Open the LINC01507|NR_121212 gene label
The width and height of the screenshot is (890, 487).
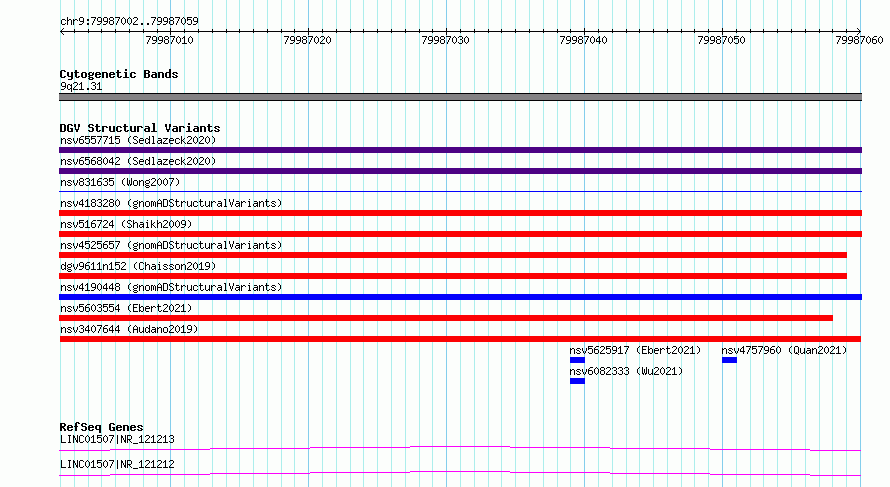tap(117, 464)
